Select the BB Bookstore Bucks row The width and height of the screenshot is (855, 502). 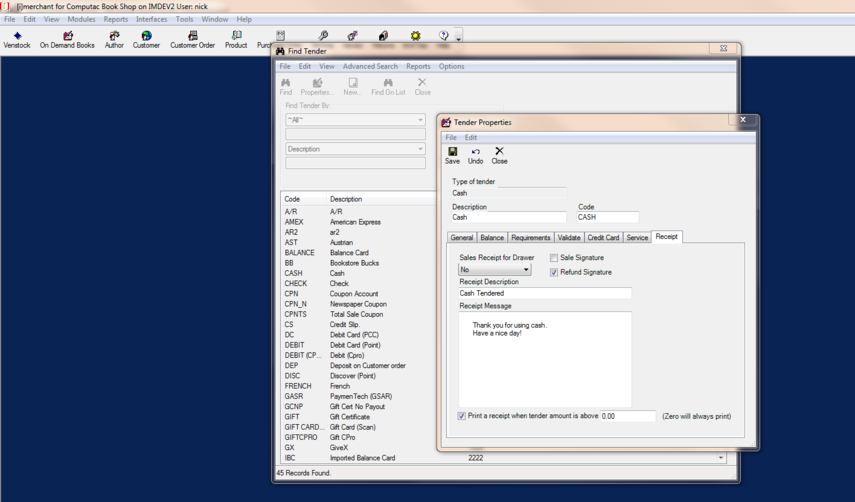click(359, 263)
